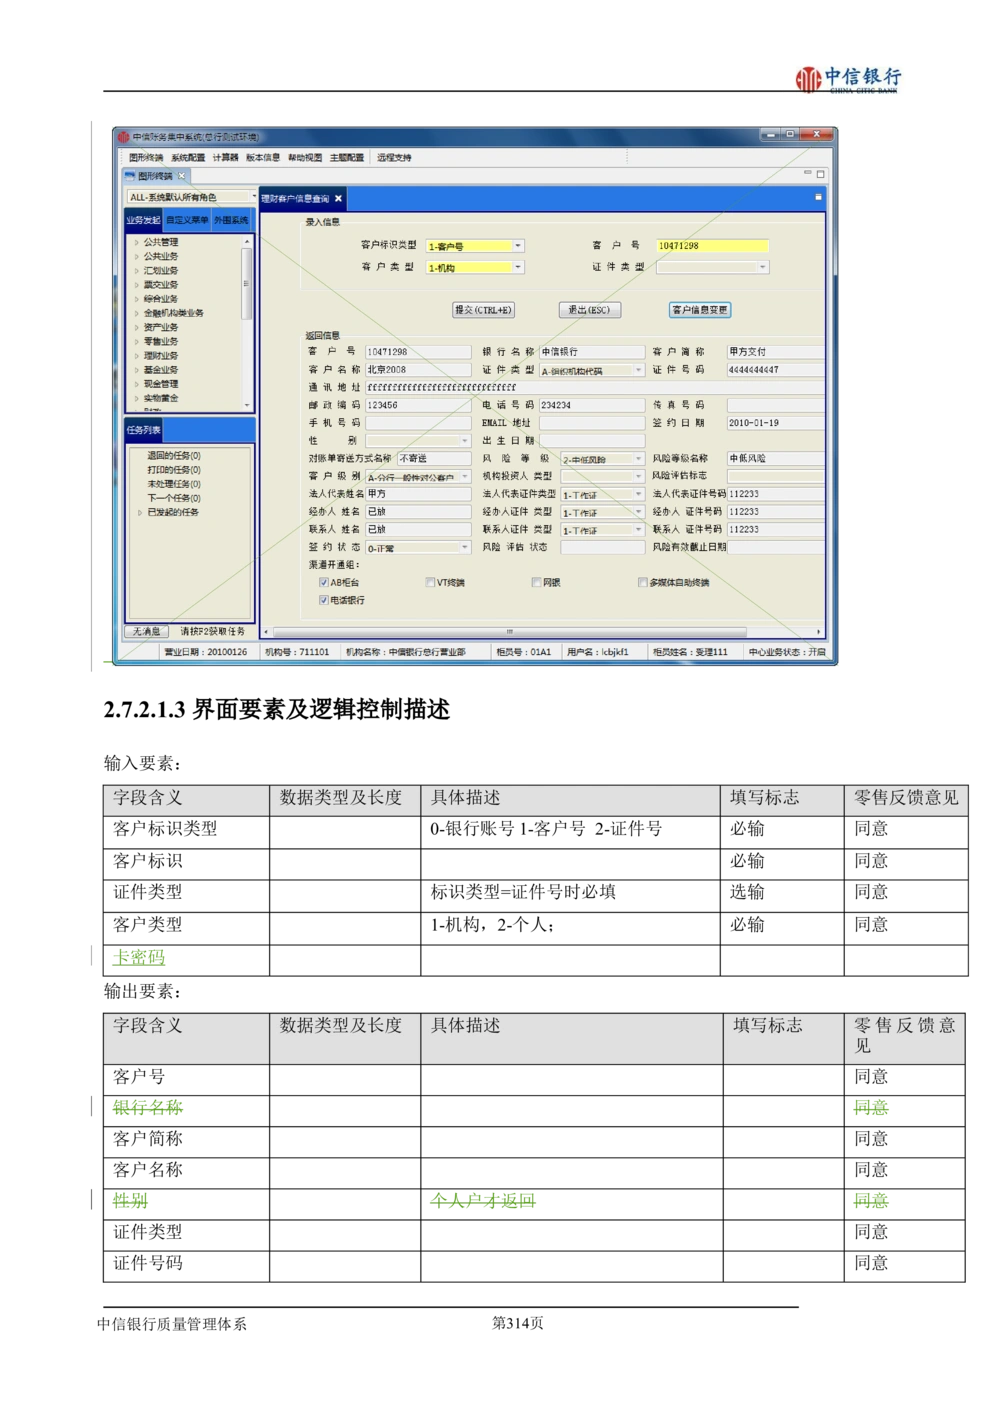Open the ALL-系统默认所有角色 role dropdown
The image size is (1000, 1415).
point(253,197)
